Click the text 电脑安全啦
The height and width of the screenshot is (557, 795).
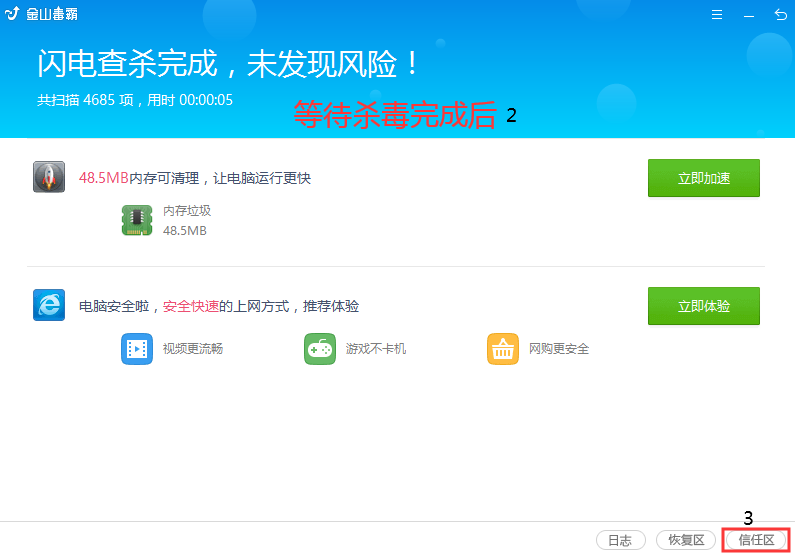pos(114,306)
